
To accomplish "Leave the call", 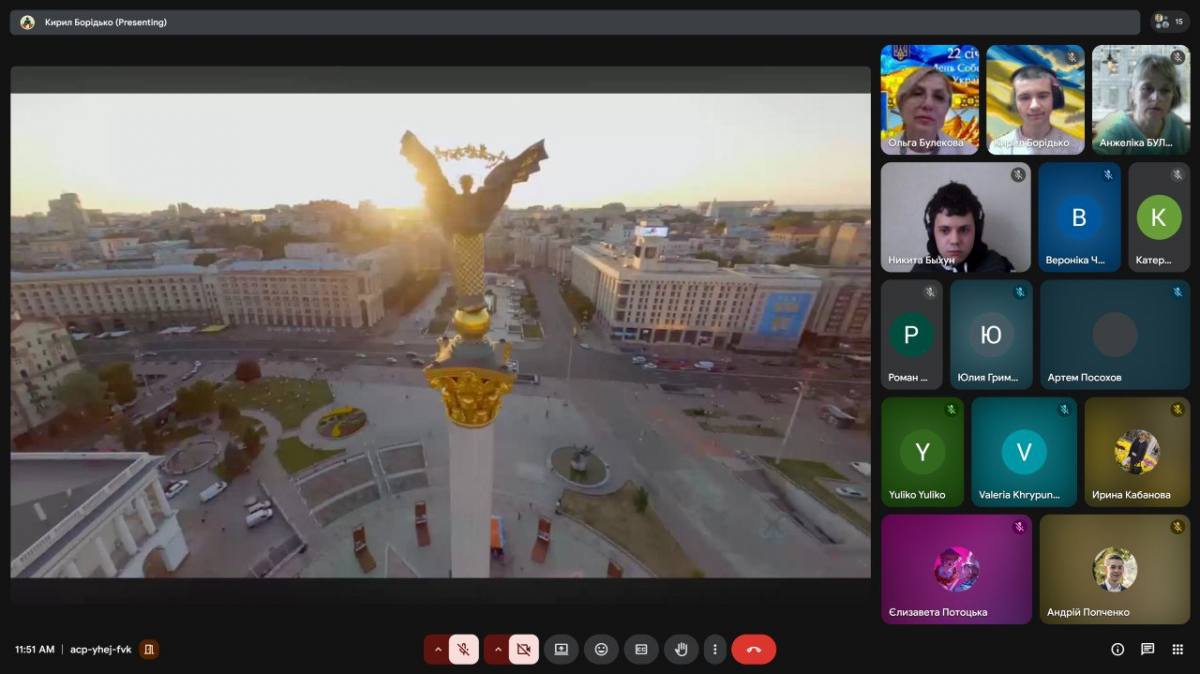I will pos(753,649).
